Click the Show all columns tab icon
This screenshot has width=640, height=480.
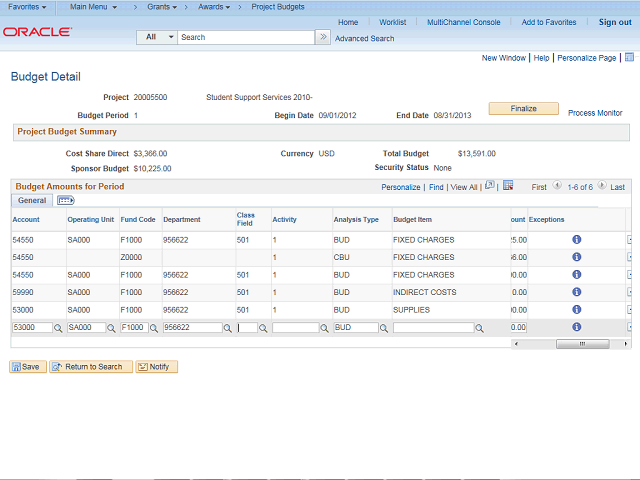(66, 201)
